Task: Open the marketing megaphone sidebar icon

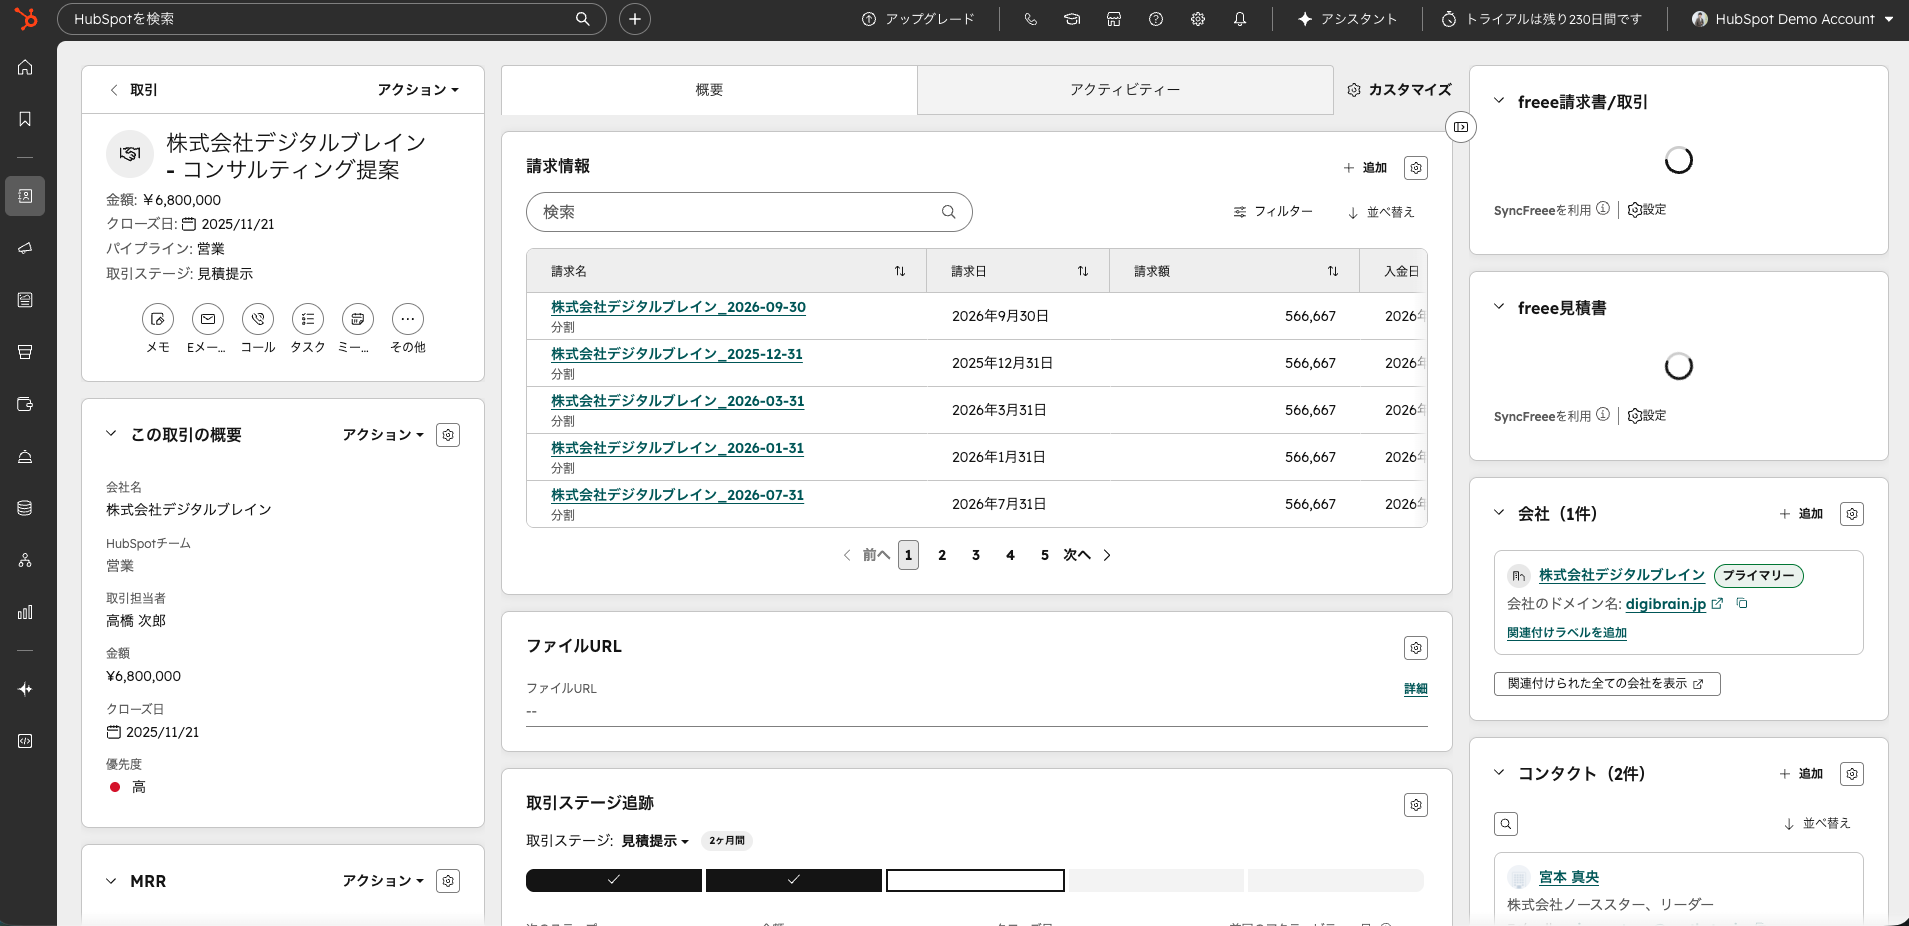Action: click(25, 248)
